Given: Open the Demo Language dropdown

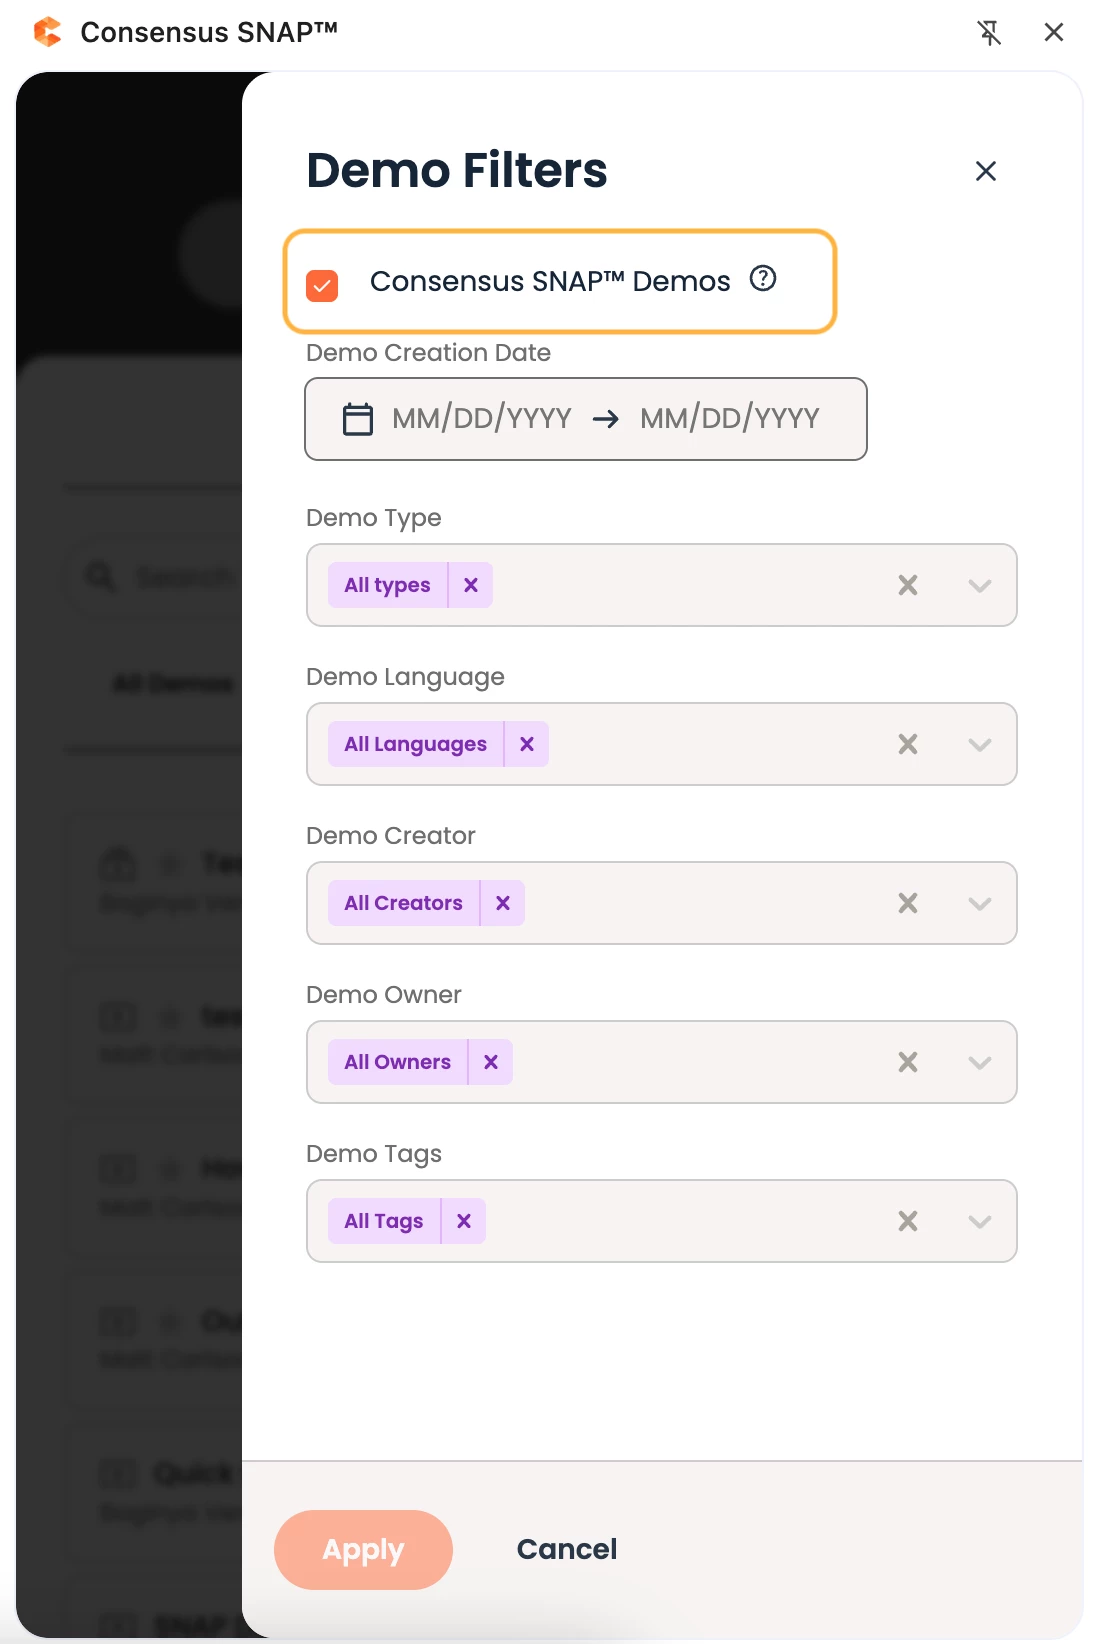Looking at the screenshot, I should coord(980,744).
